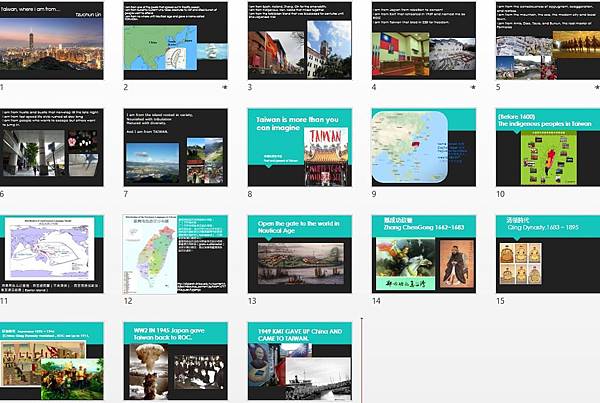This screenshot has width=600, height=403.
Task: Select slide 2 with the China and Taiwan map
Action: (176, 41)
